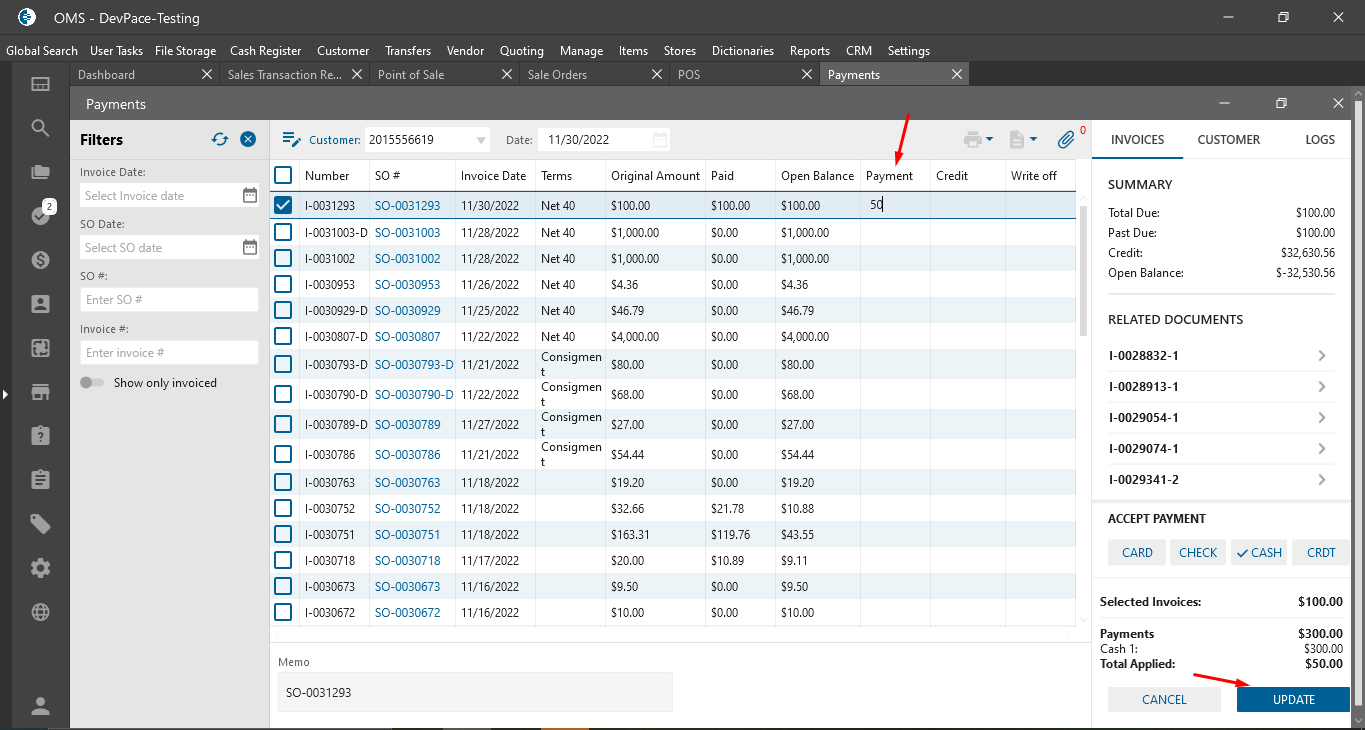Click the UPDATE button
Image resolution: width=1365 pixels, height=730 pixels.
click(x=1293, y=699)
